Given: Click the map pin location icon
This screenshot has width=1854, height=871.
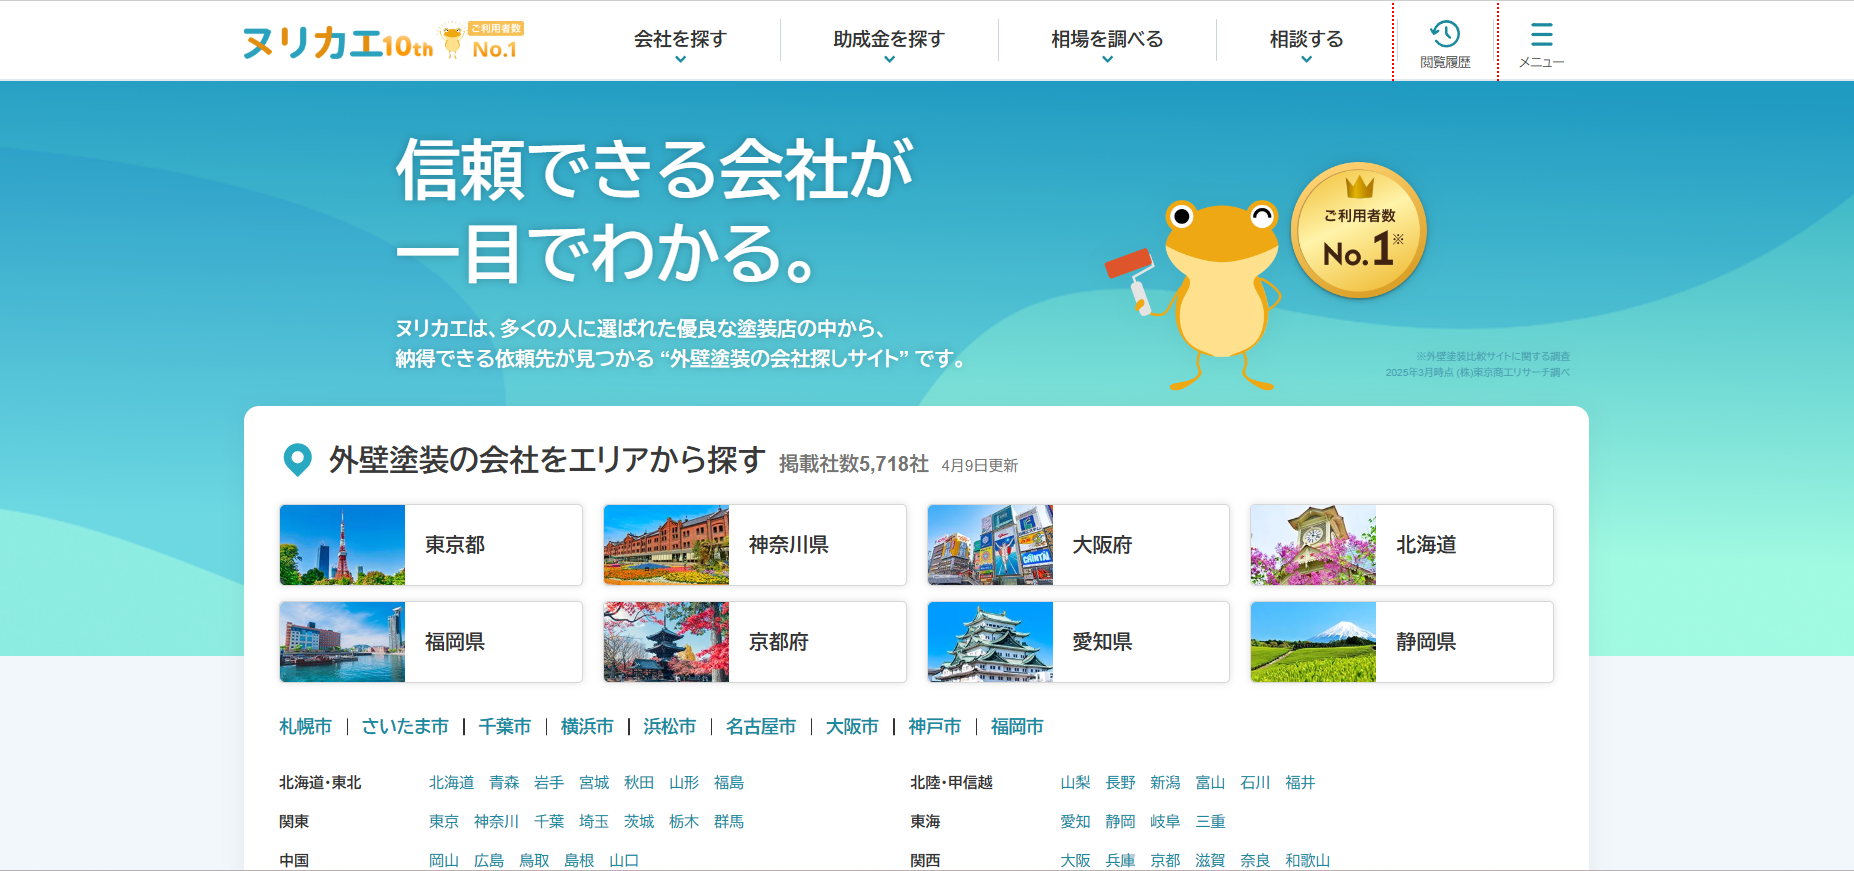Looking at the screenshot, I should click(298, 460).
